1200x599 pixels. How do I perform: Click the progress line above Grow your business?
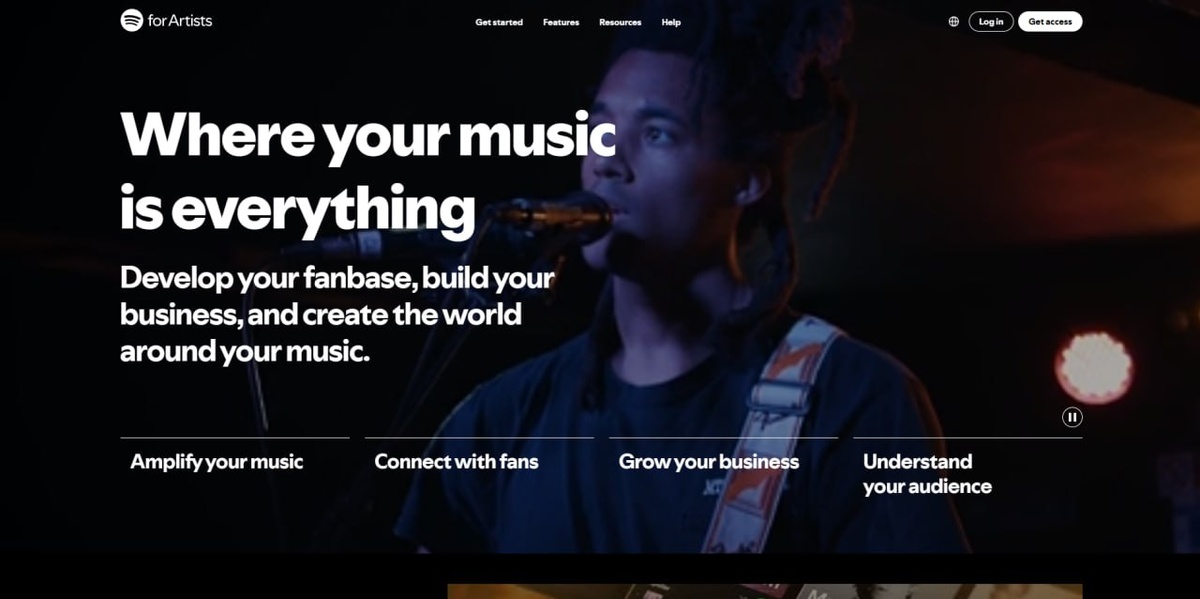click(723, 438)
